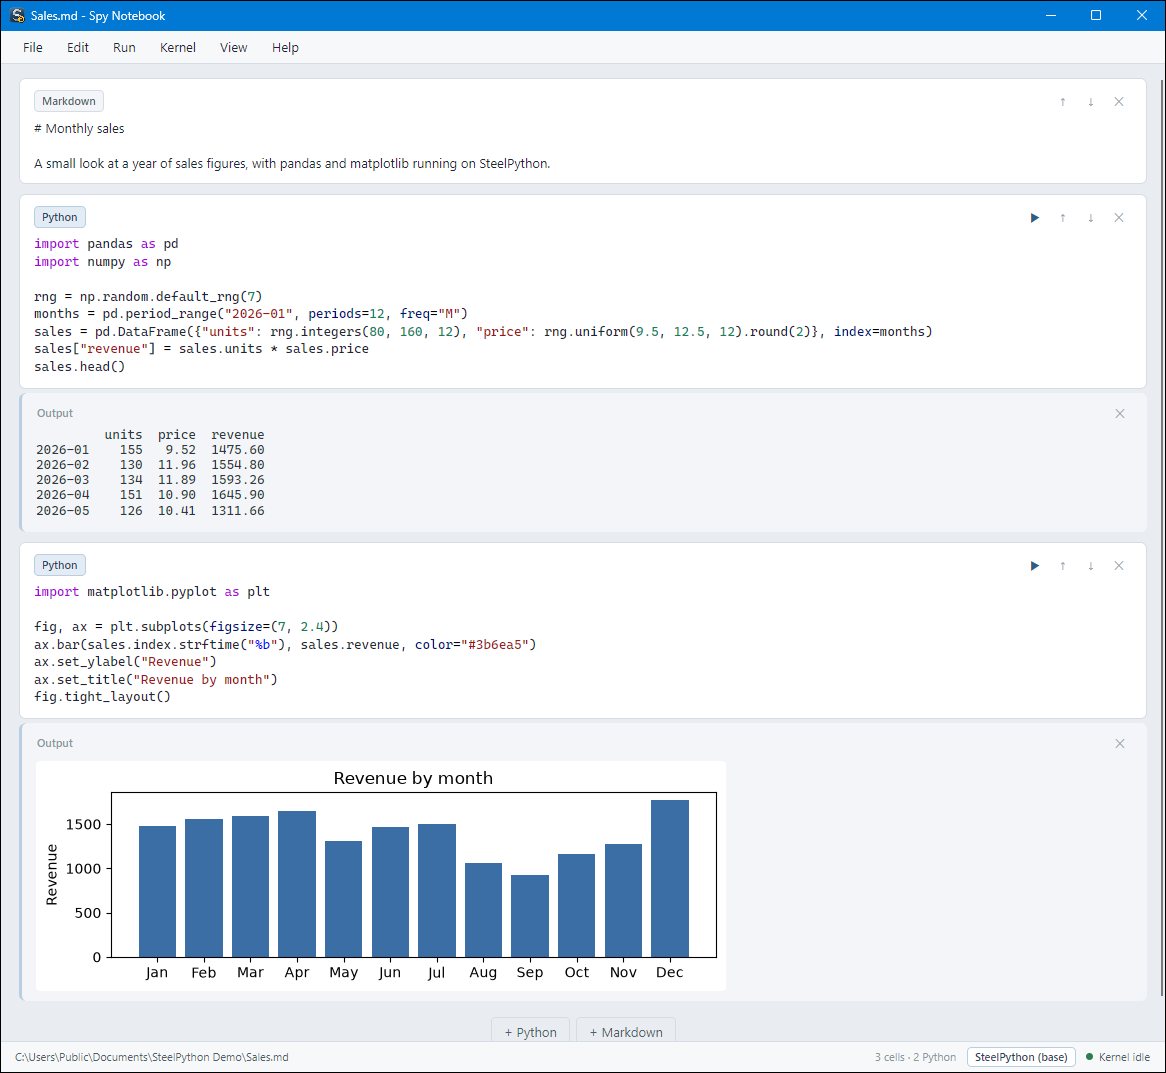Click the plt.subplots(figsize) line
This screenshot has height=1073, width=1166.
pos(186,627)
